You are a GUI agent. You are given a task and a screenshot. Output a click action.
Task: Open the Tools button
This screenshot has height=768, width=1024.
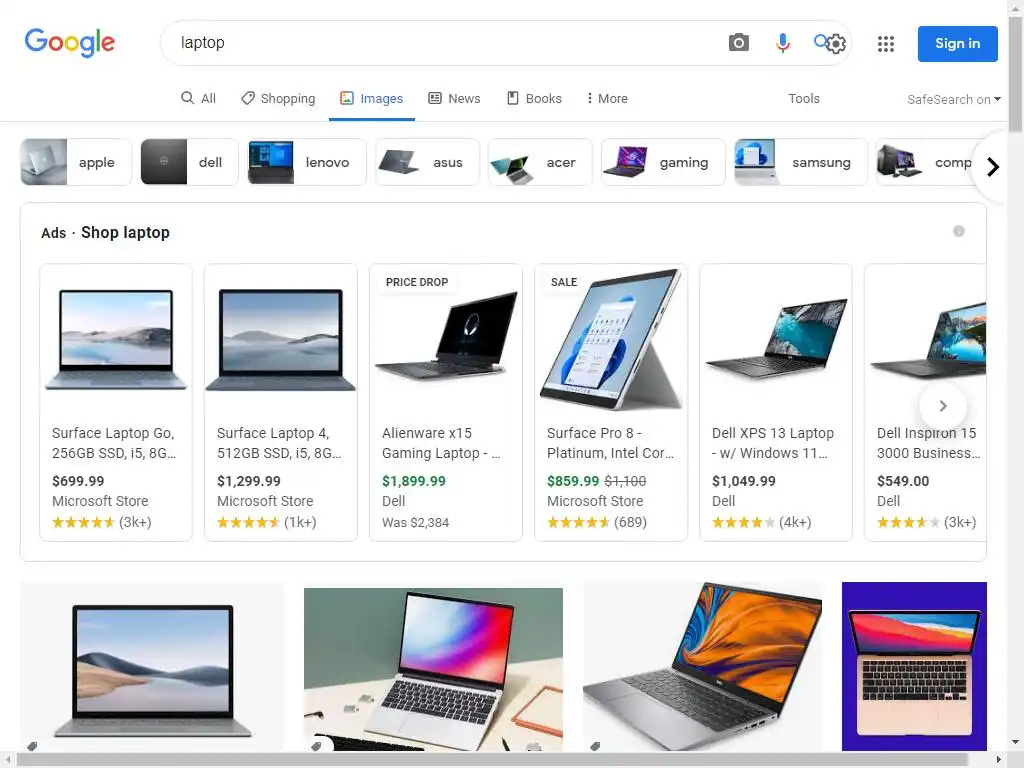(x=803, y=98)
